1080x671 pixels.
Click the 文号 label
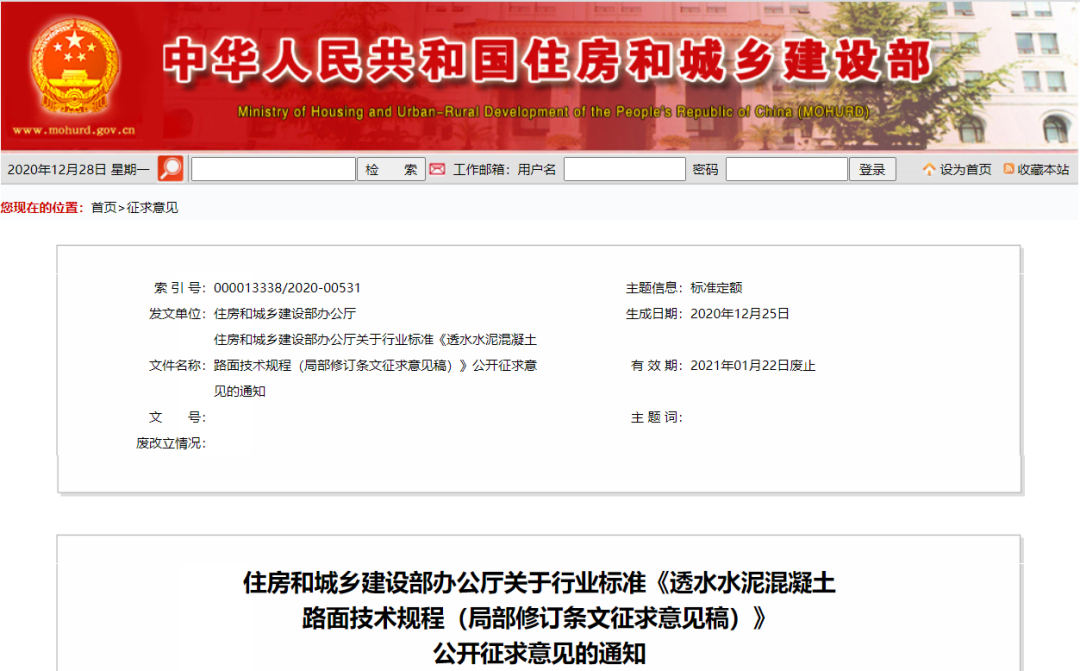pos(177,417)
